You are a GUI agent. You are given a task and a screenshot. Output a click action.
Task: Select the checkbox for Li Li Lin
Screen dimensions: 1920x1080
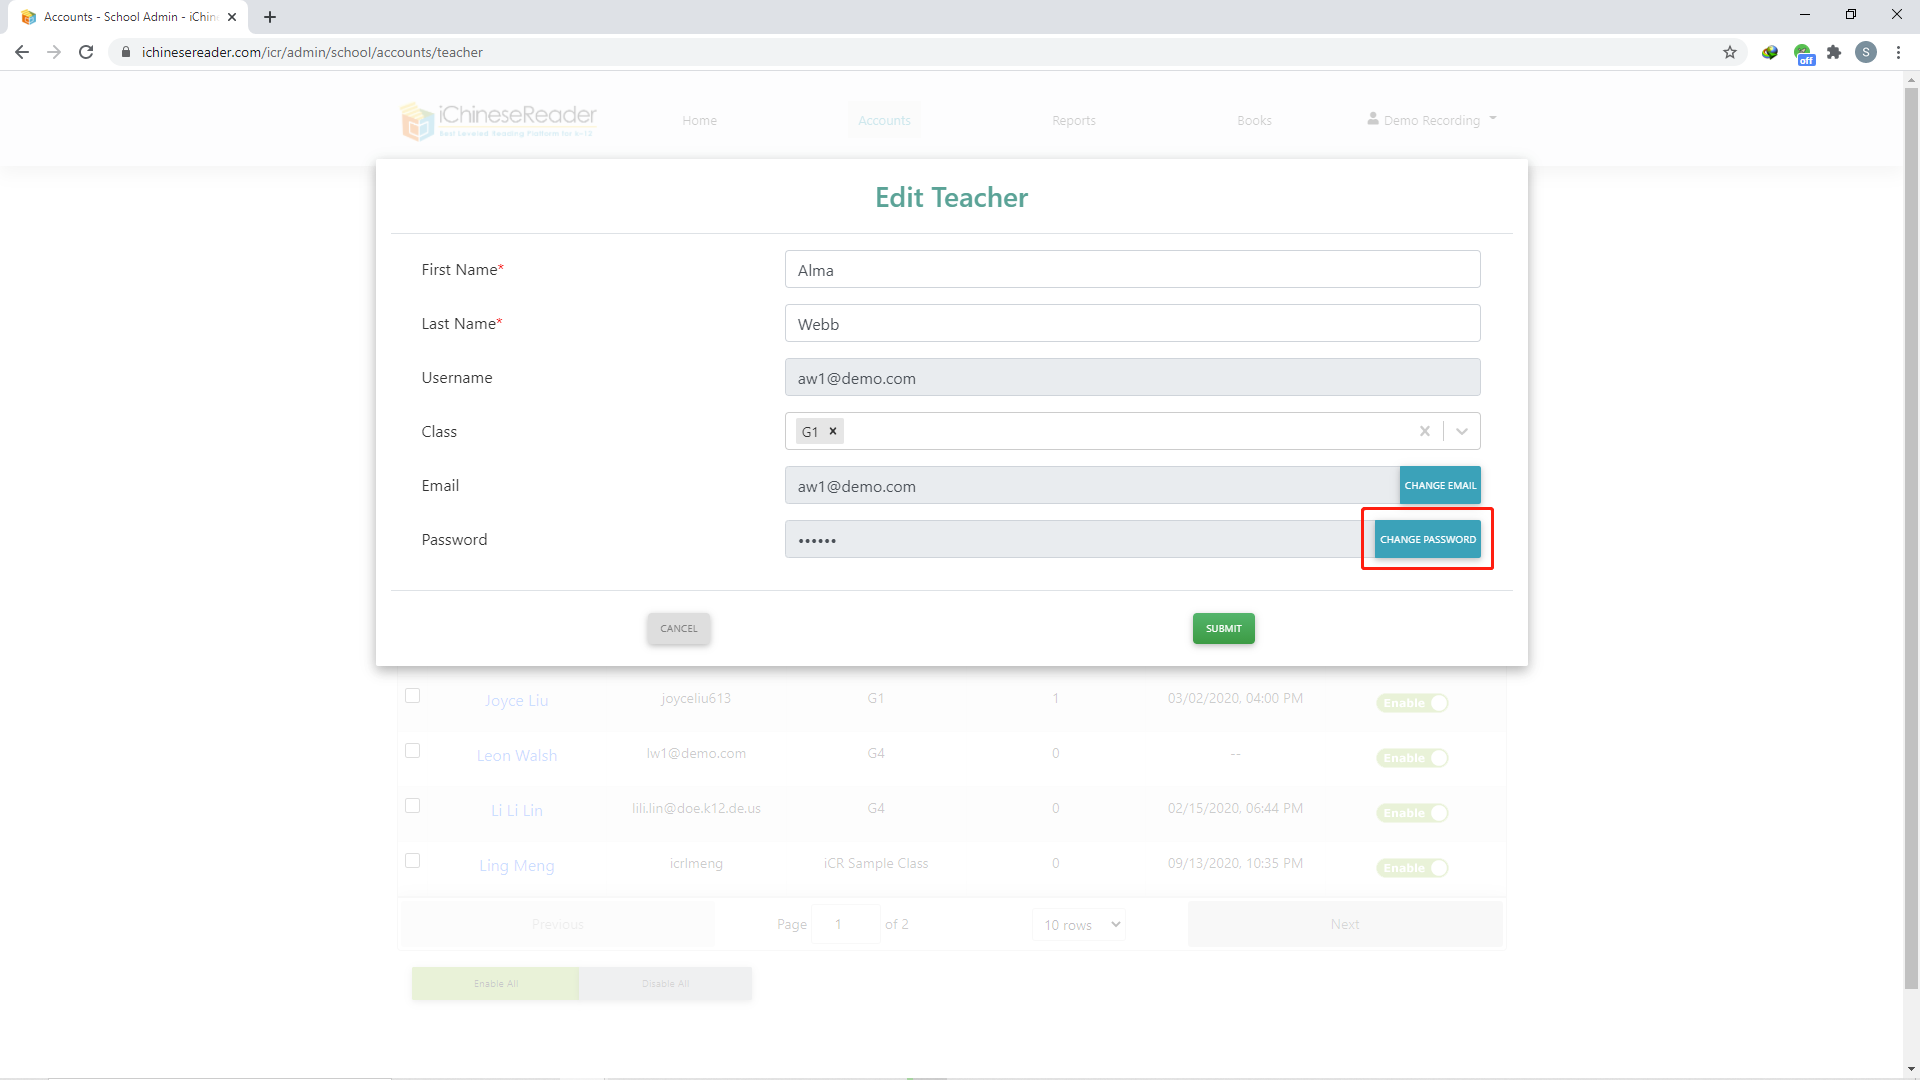tap(412, 806)
